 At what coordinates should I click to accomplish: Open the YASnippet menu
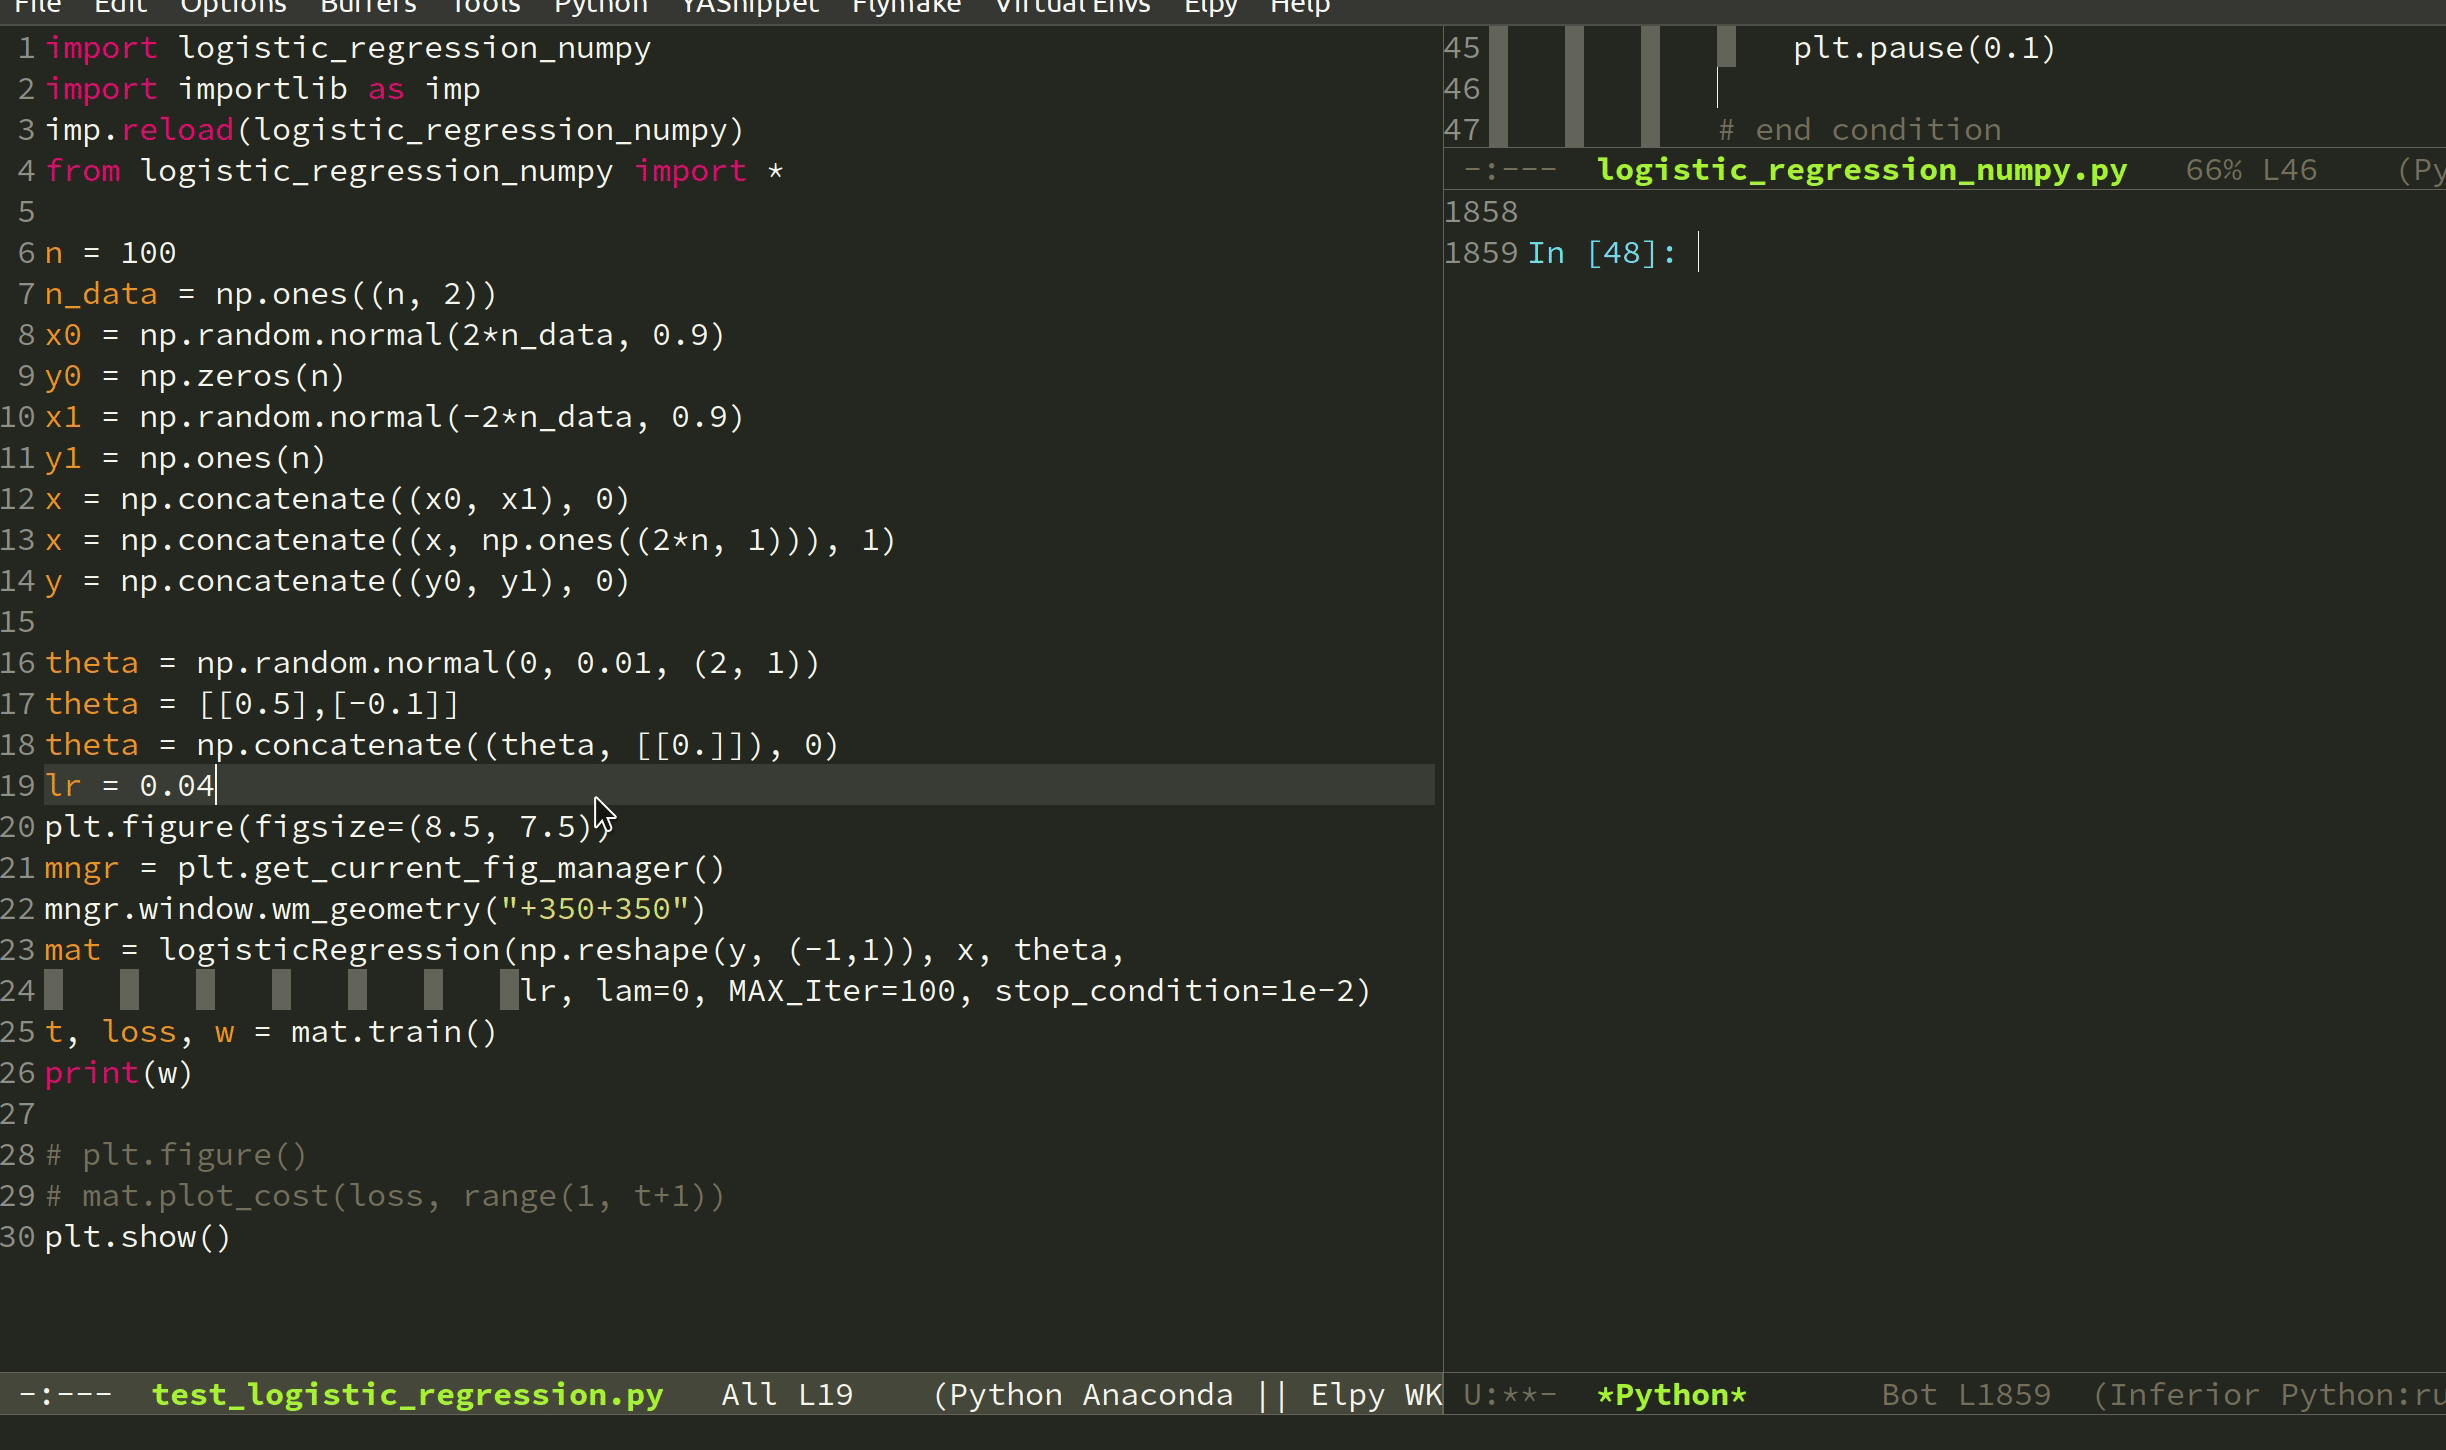pyautogui.click(x=750, y=7)
